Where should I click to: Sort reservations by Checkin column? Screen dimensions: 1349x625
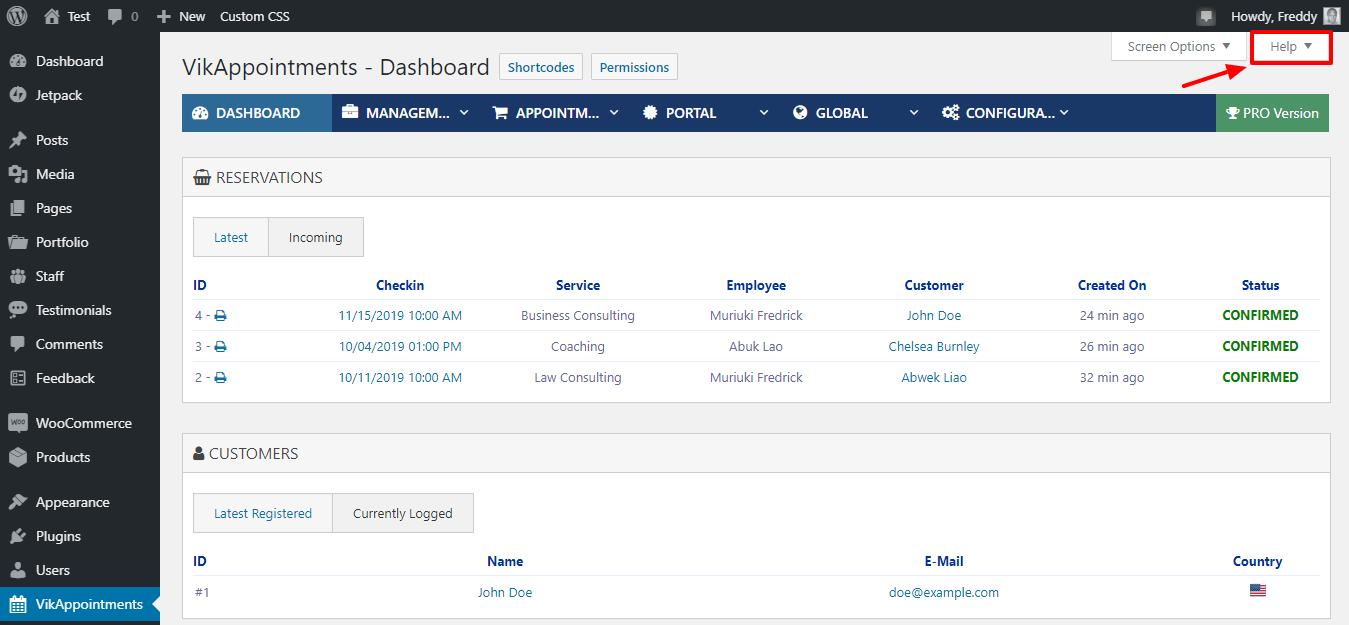click(400, 285)
